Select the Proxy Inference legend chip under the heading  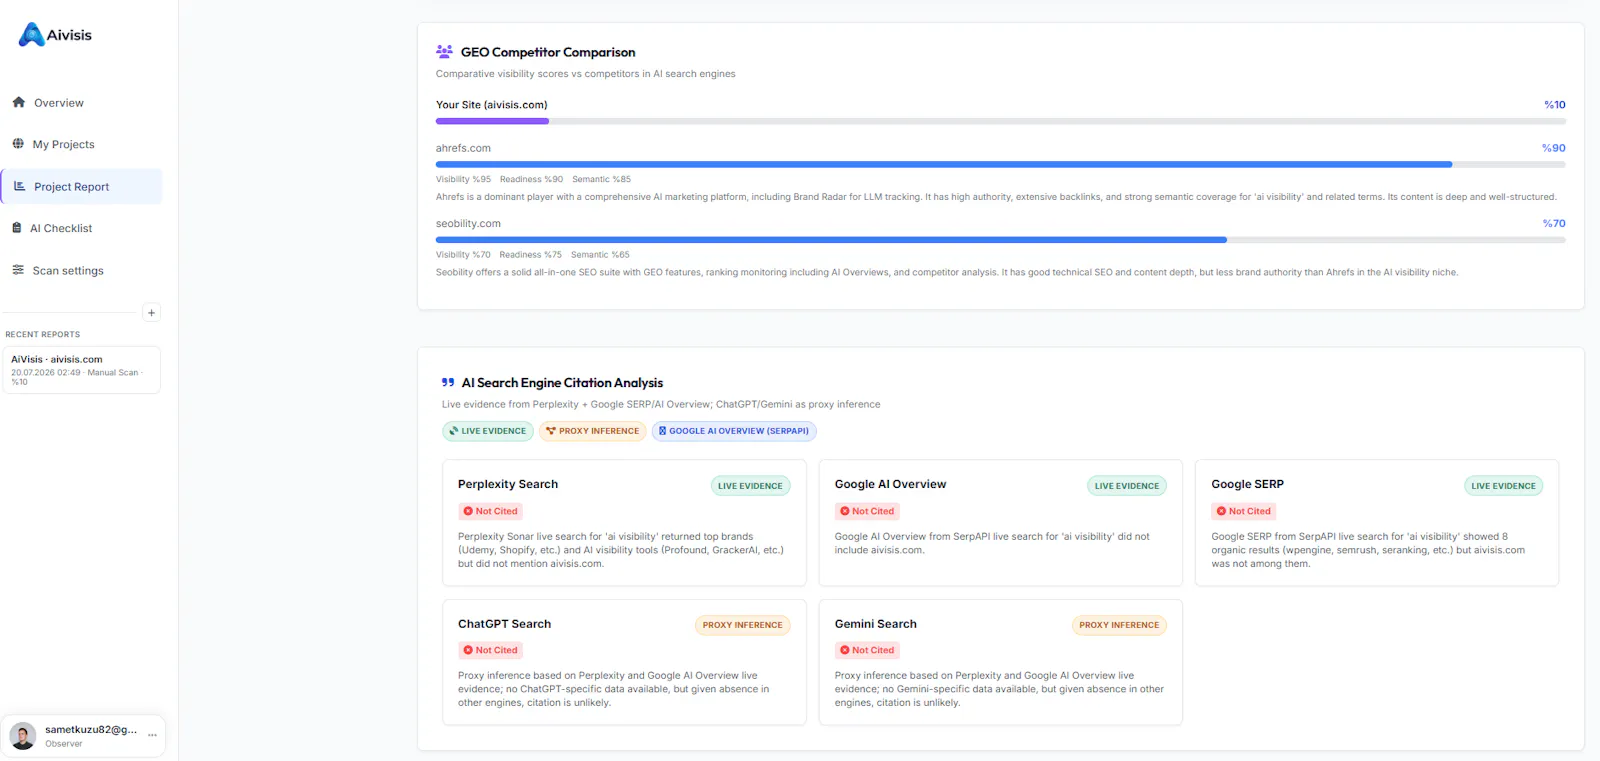593,431
